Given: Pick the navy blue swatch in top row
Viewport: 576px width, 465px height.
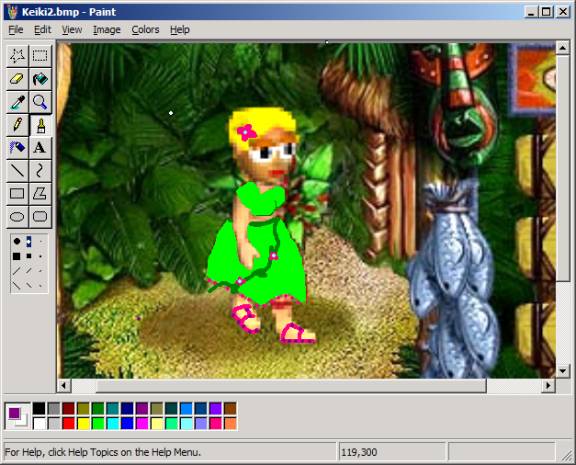Looking at the screenshot, I should click(127, 408).
